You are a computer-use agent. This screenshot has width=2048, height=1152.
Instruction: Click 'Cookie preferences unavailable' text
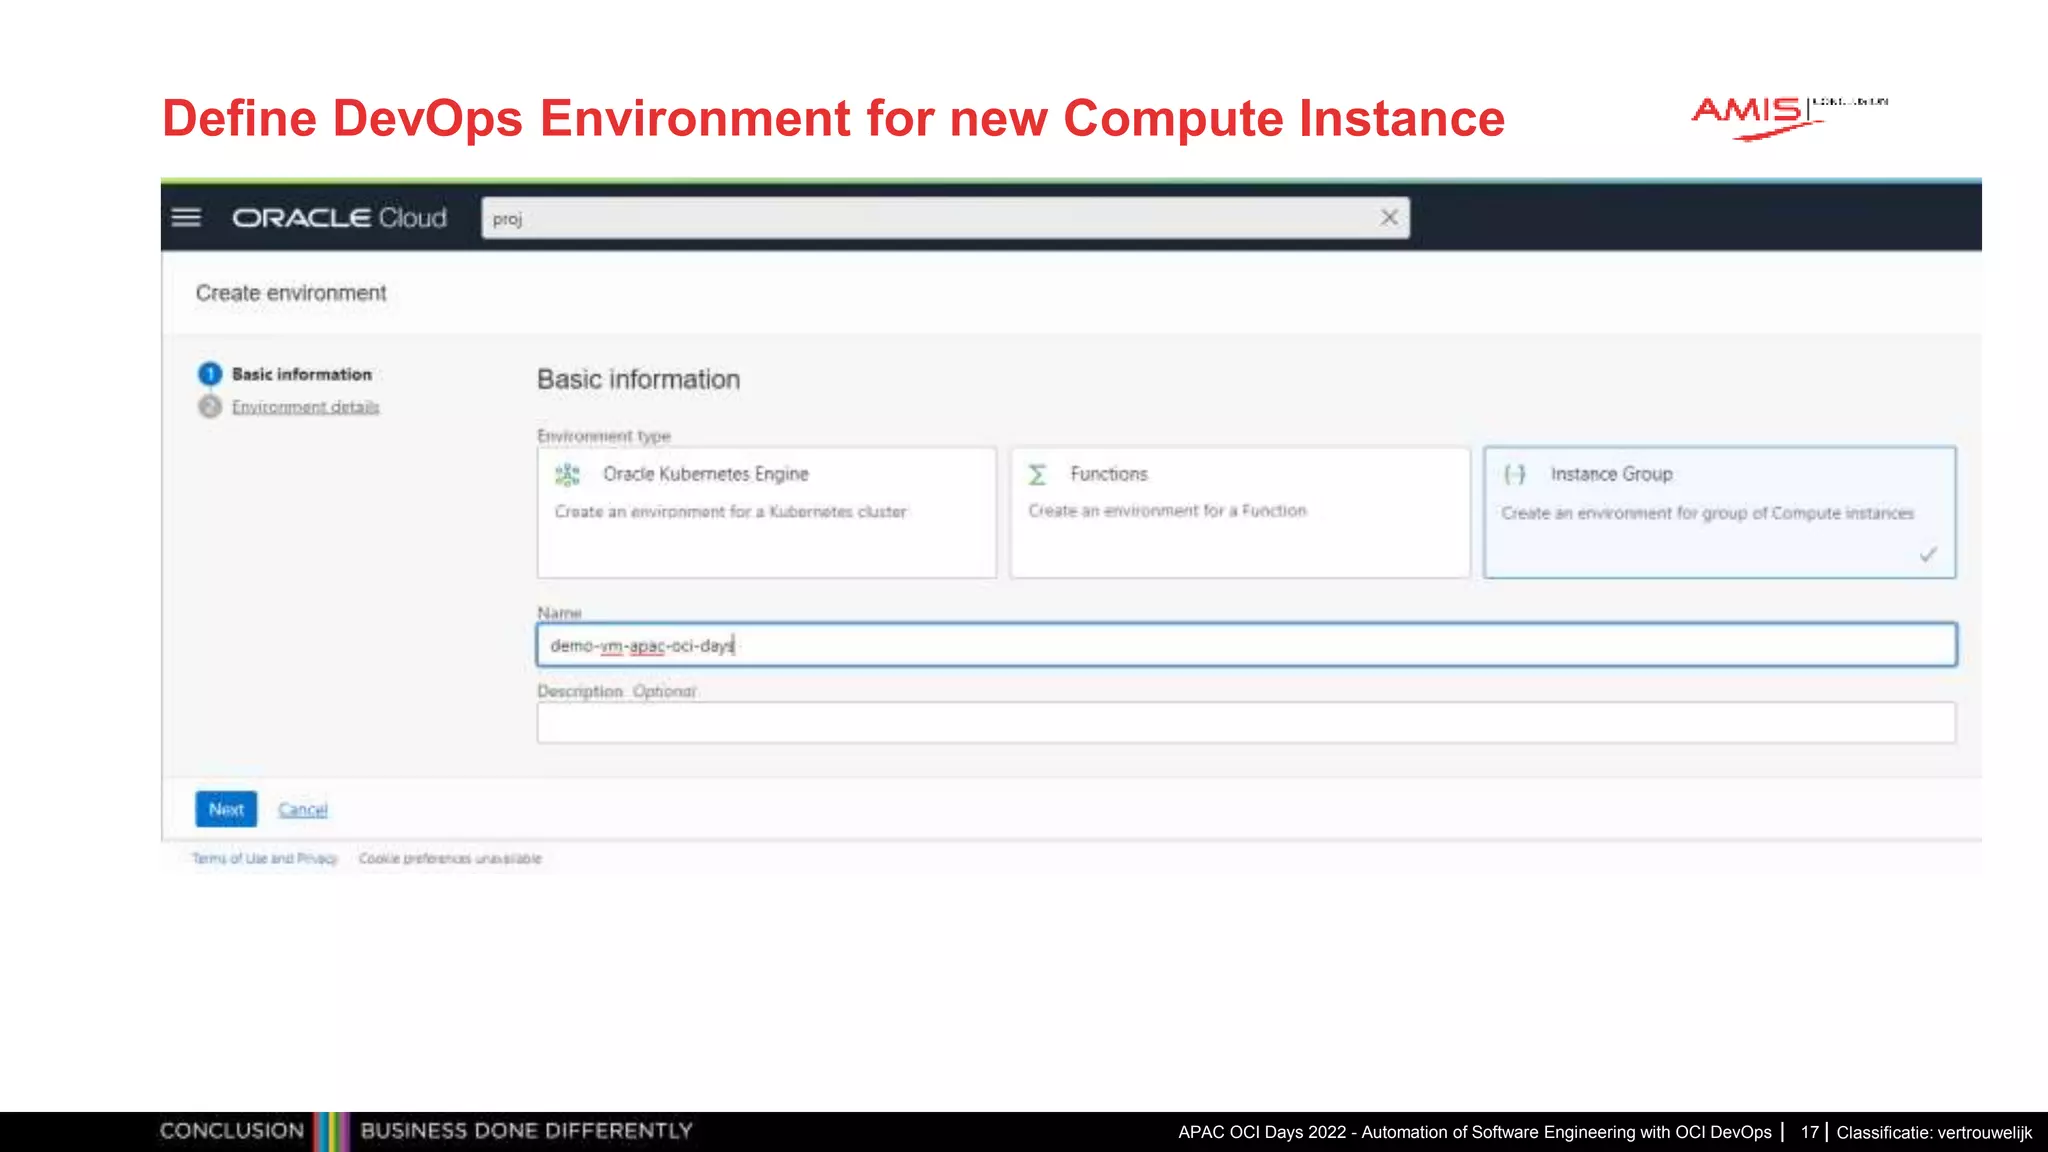450,858
